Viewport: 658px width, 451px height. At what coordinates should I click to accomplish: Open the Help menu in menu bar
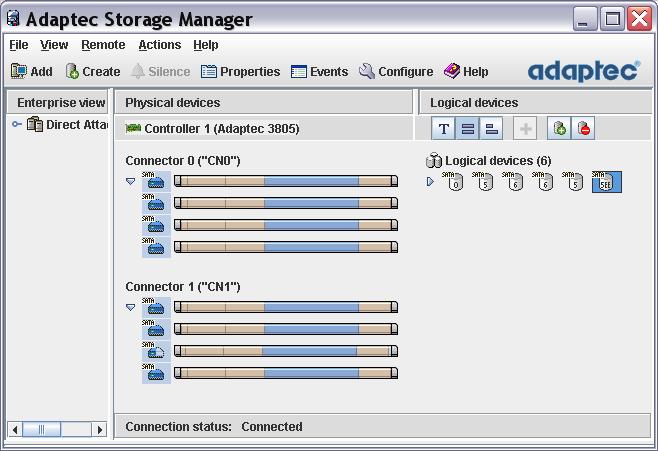pos(206,44)
